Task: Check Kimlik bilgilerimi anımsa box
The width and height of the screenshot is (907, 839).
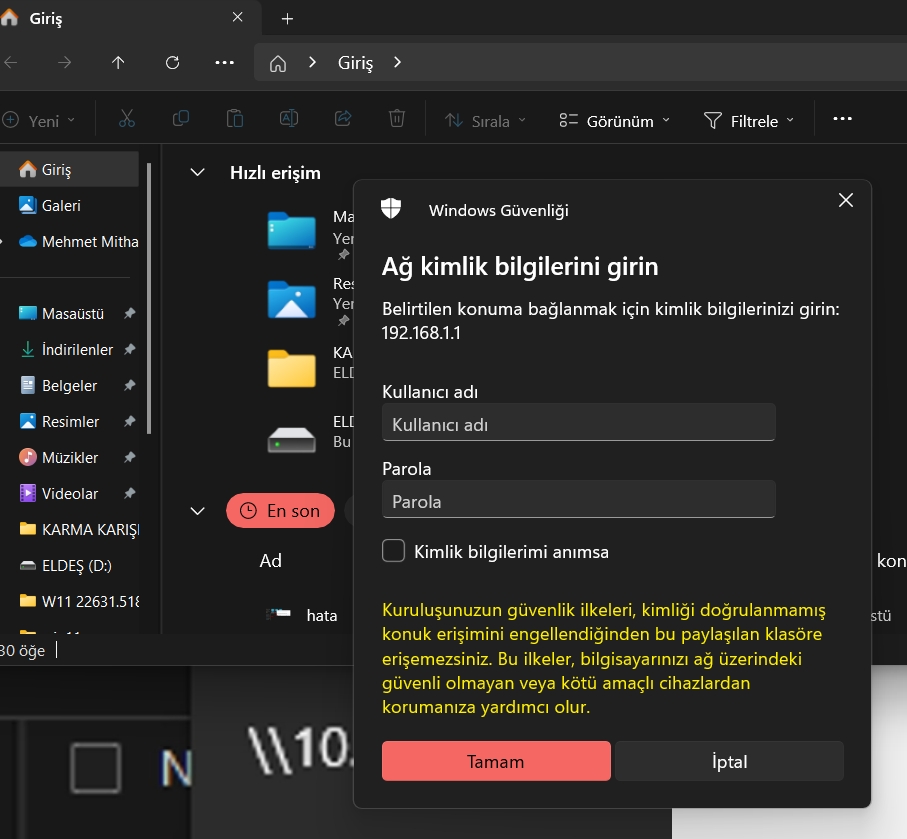Action: pos(393,551)
